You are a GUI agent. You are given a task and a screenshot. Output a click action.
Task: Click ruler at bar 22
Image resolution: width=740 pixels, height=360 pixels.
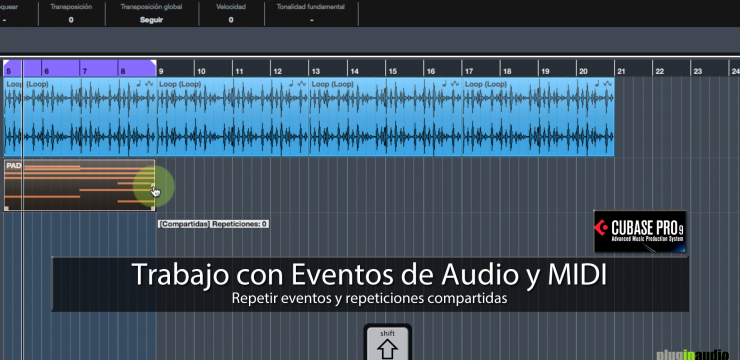click(659, 71)
